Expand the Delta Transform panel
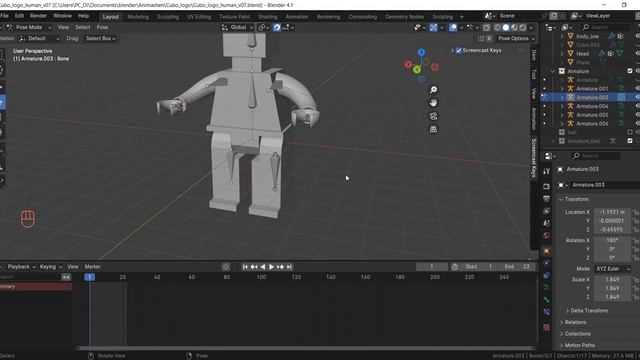Viewport: 640px width, 360px height. click(589, 311)
